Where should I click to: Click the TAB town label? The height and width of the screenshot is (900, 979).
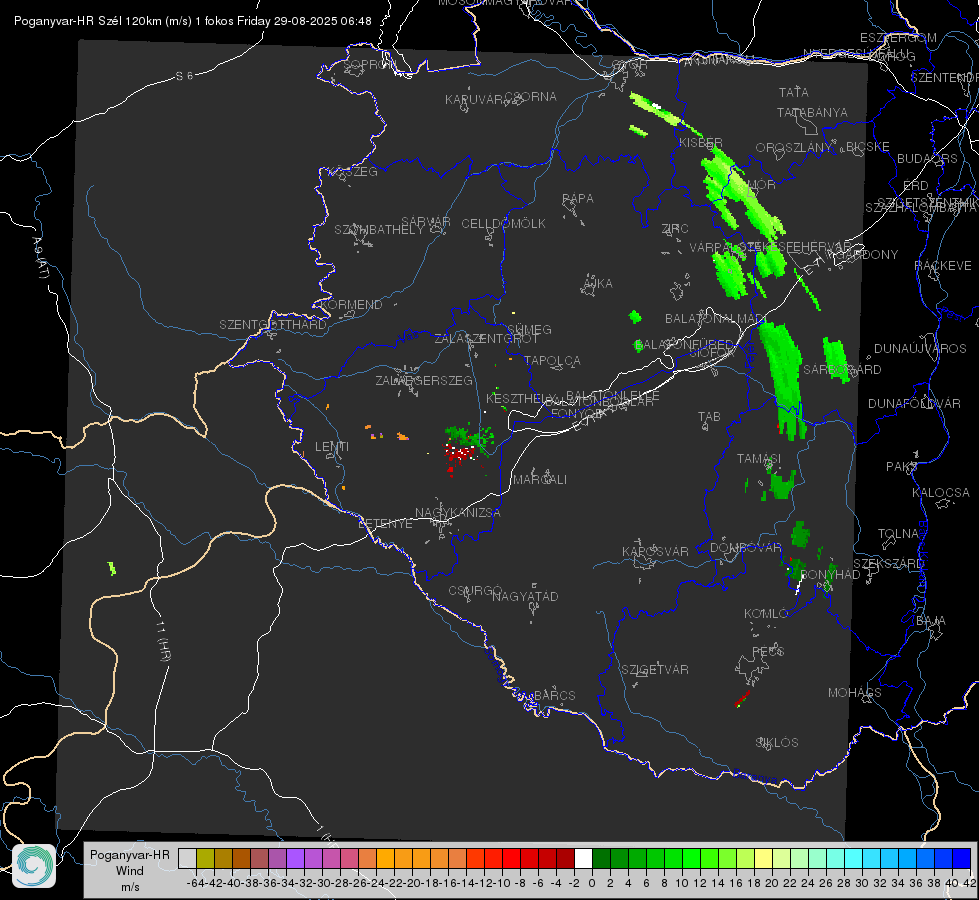click(x=709, y=417)
